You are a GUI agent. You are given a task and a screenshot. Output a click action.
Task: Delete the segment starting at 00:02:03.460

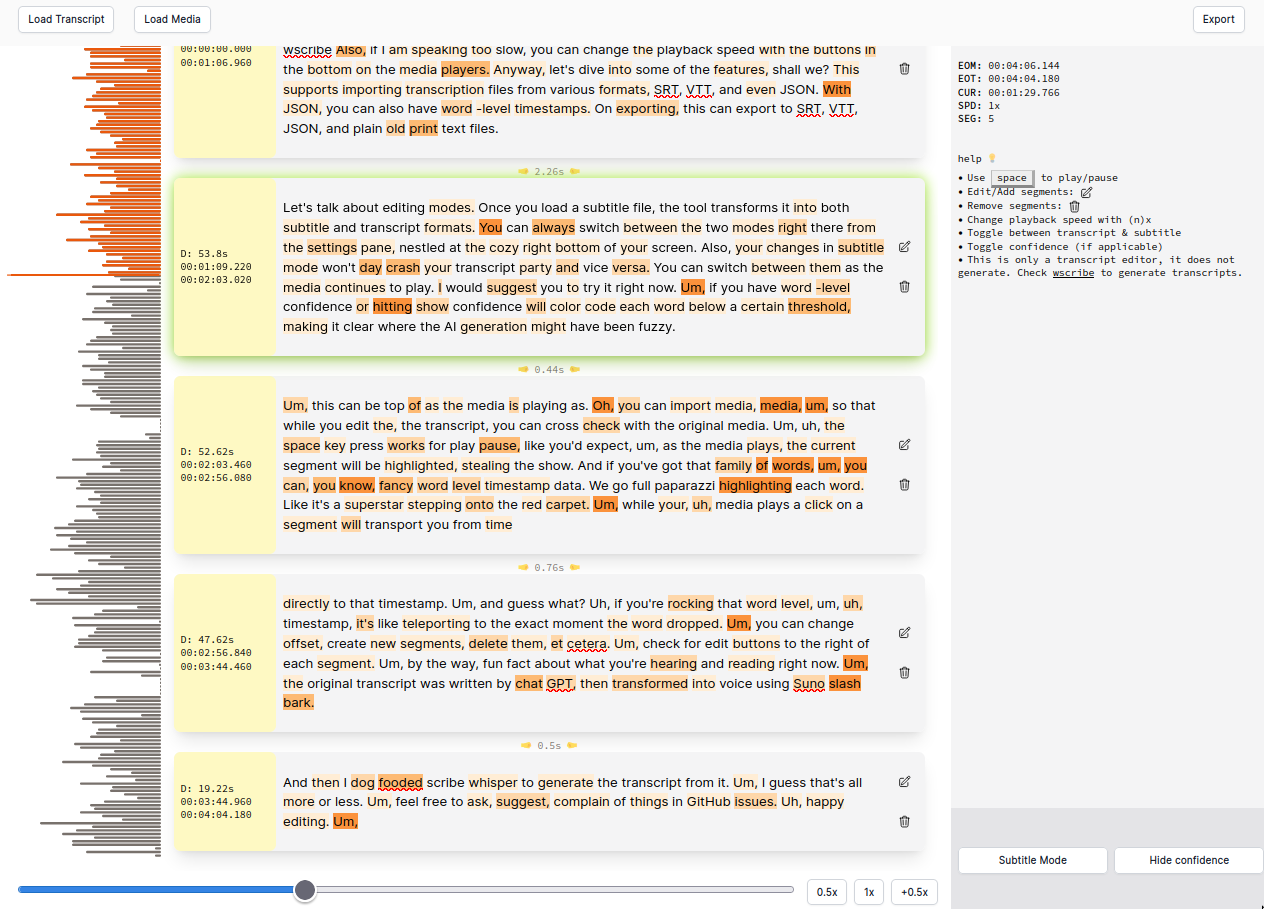tap(904, 484)
